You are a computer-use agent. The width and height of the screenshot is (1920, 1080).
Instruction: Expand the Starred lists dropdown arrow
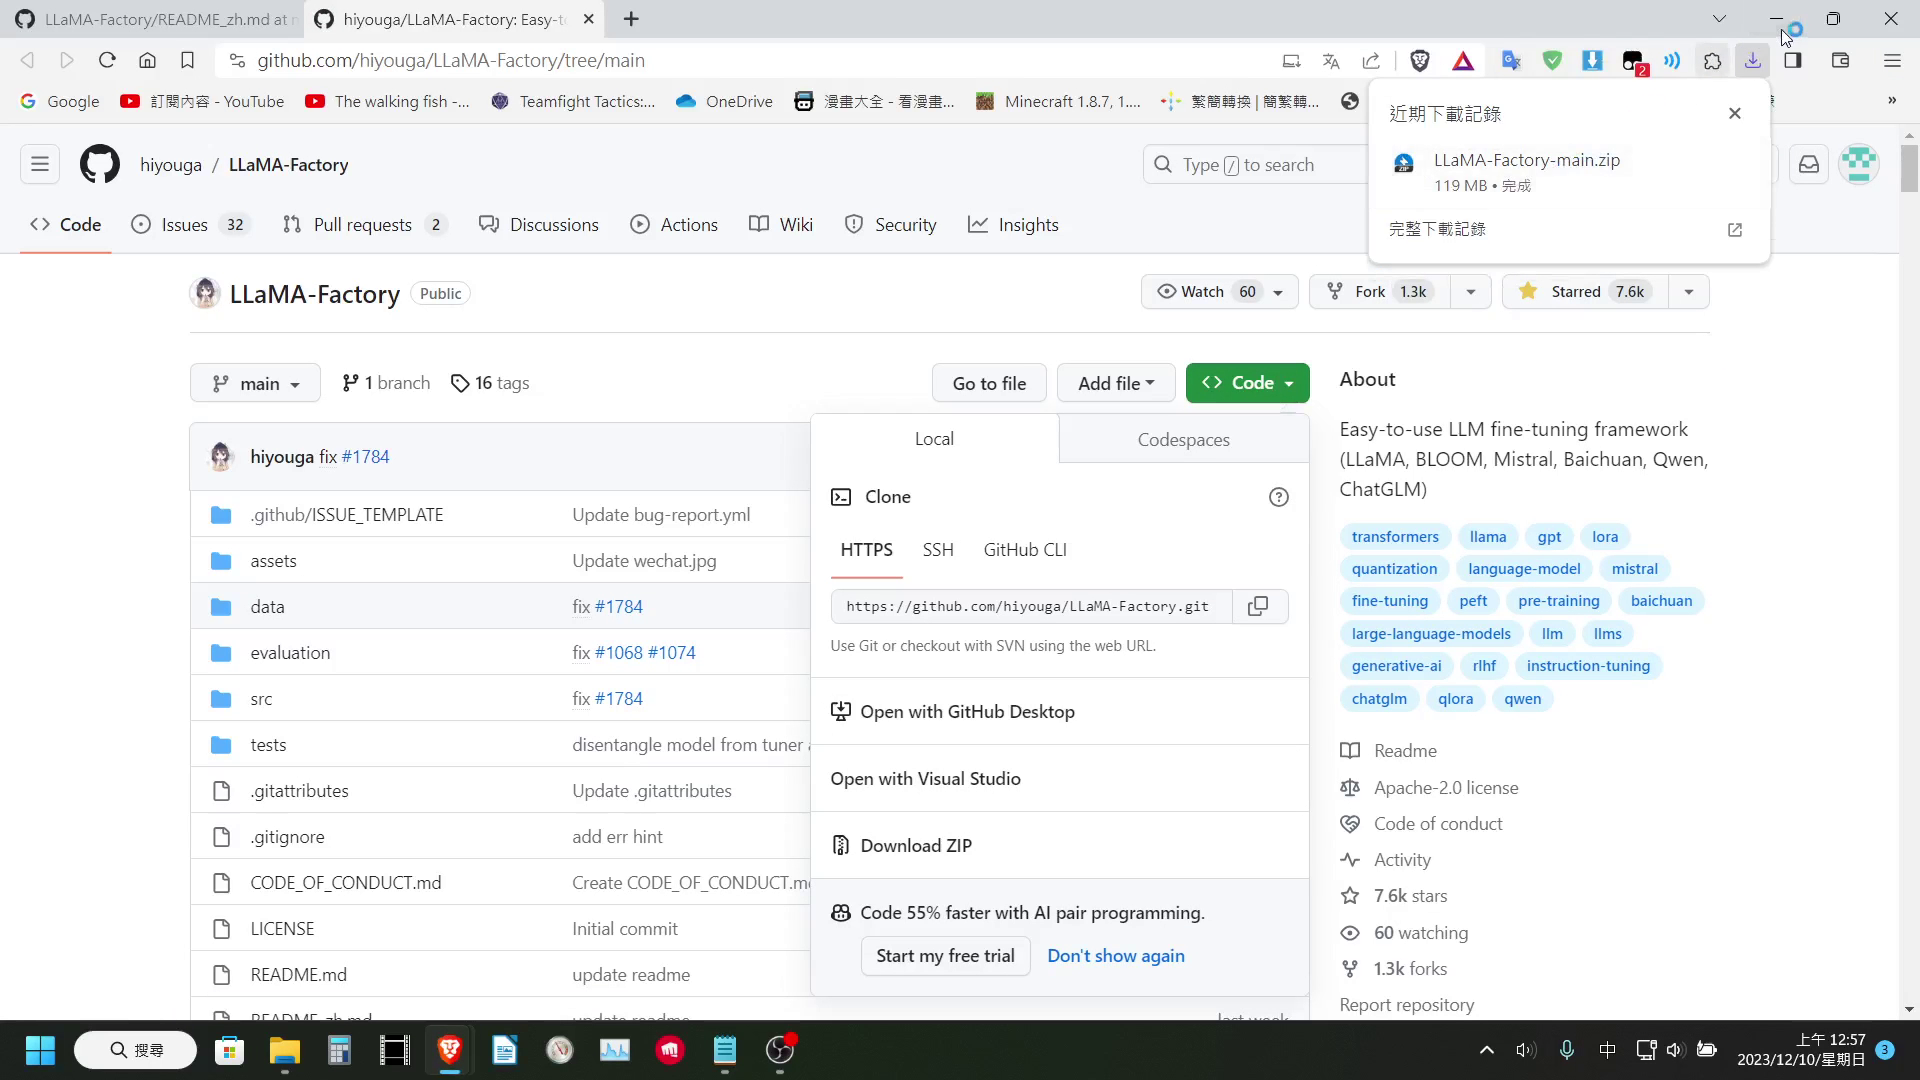coord(1689,292)
